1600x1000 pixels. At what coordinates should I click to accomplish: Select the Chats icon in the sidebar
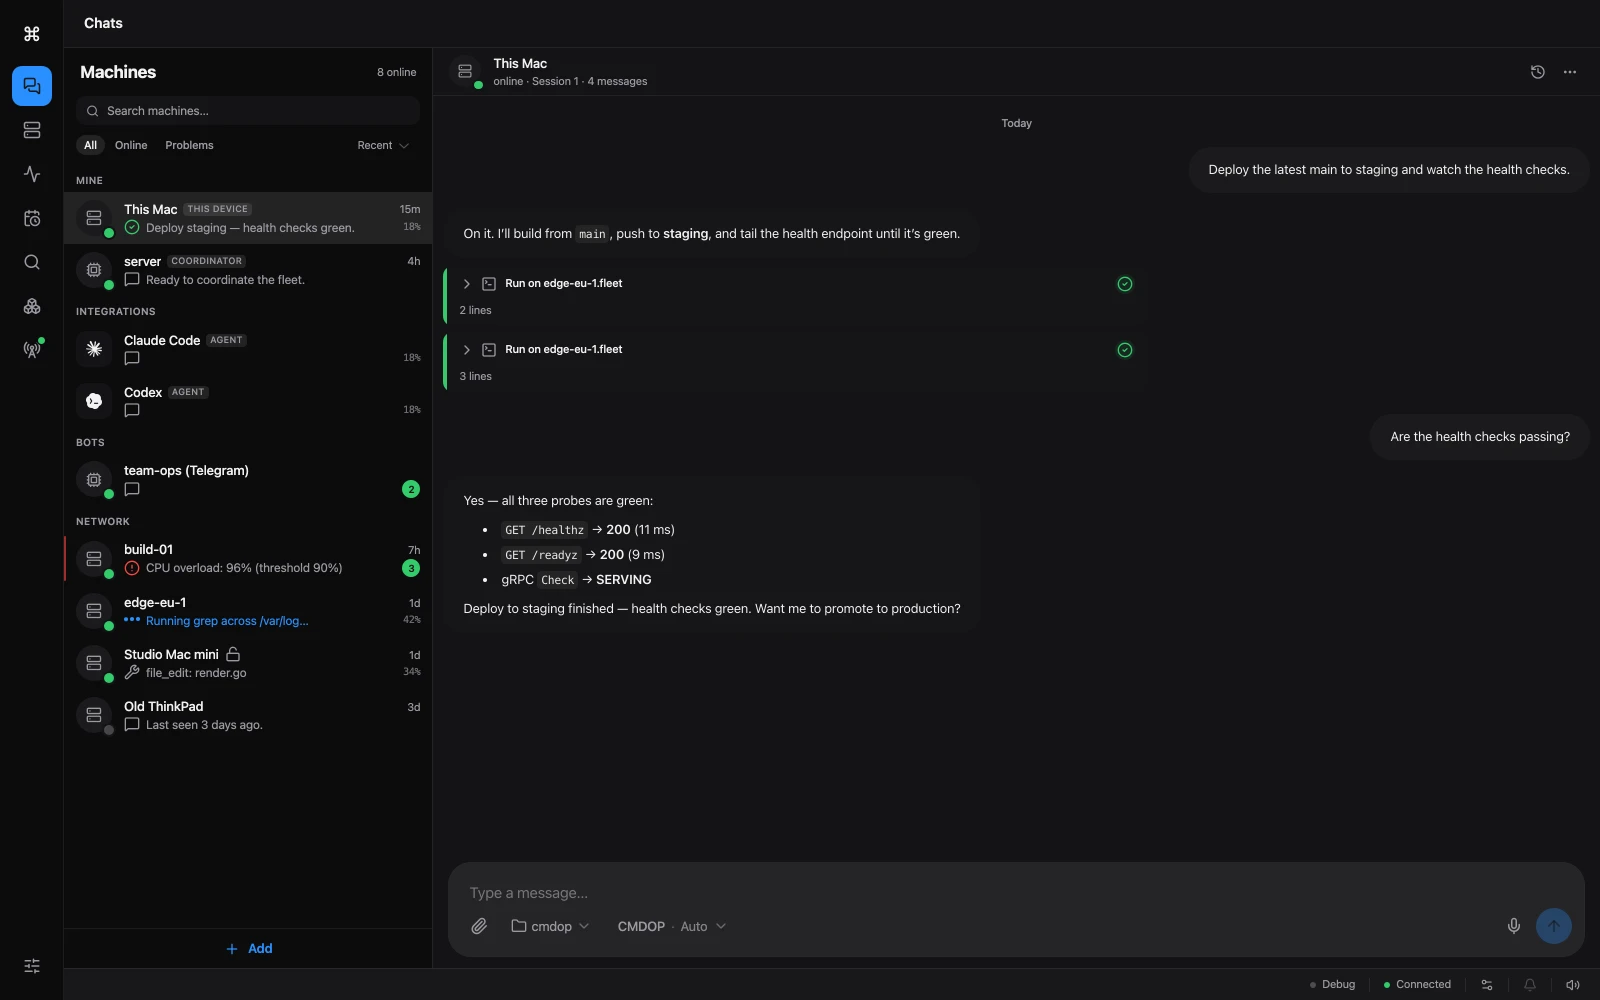[32, 86]
